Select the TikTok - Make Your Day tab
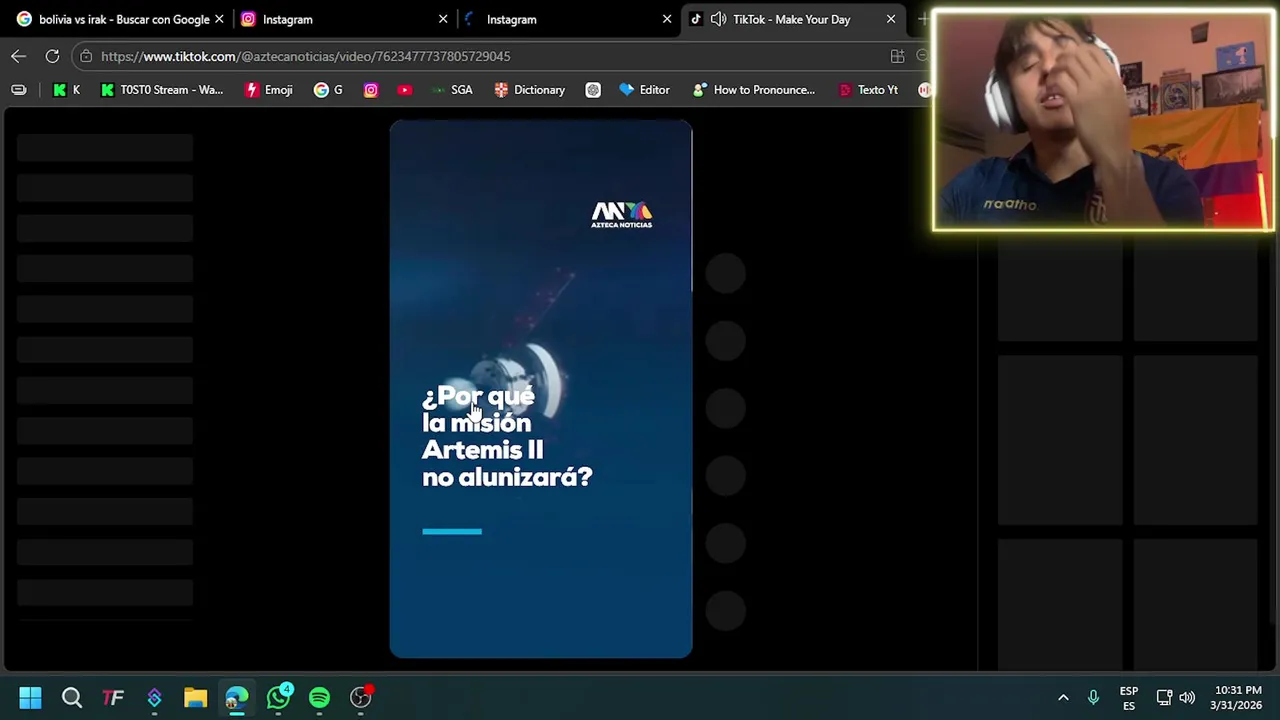 [791, 19]
